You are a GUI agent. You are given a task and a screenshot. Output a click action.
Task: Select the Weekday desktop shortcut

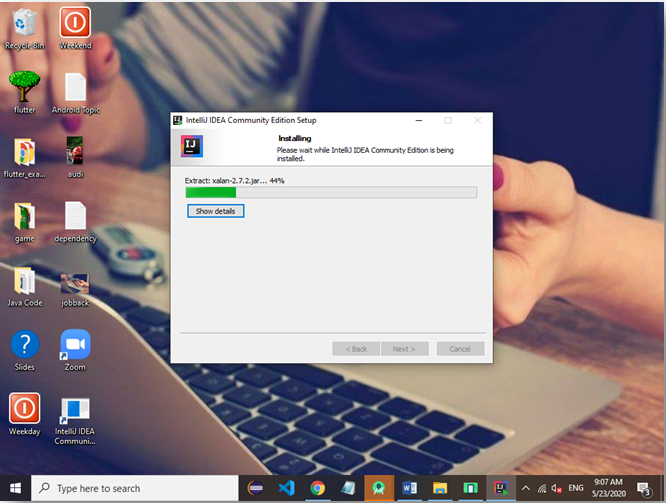[25, 414]
